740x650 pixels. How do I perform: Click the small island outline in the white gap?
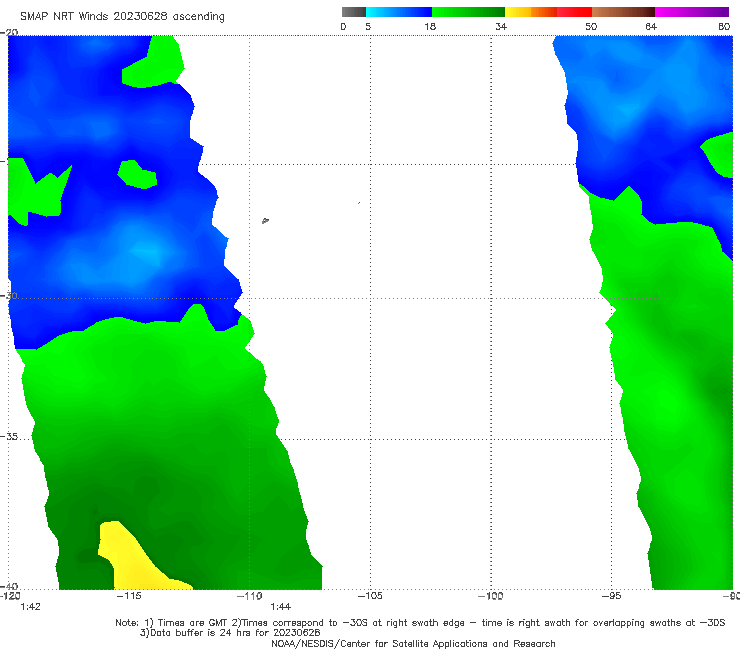265,220
